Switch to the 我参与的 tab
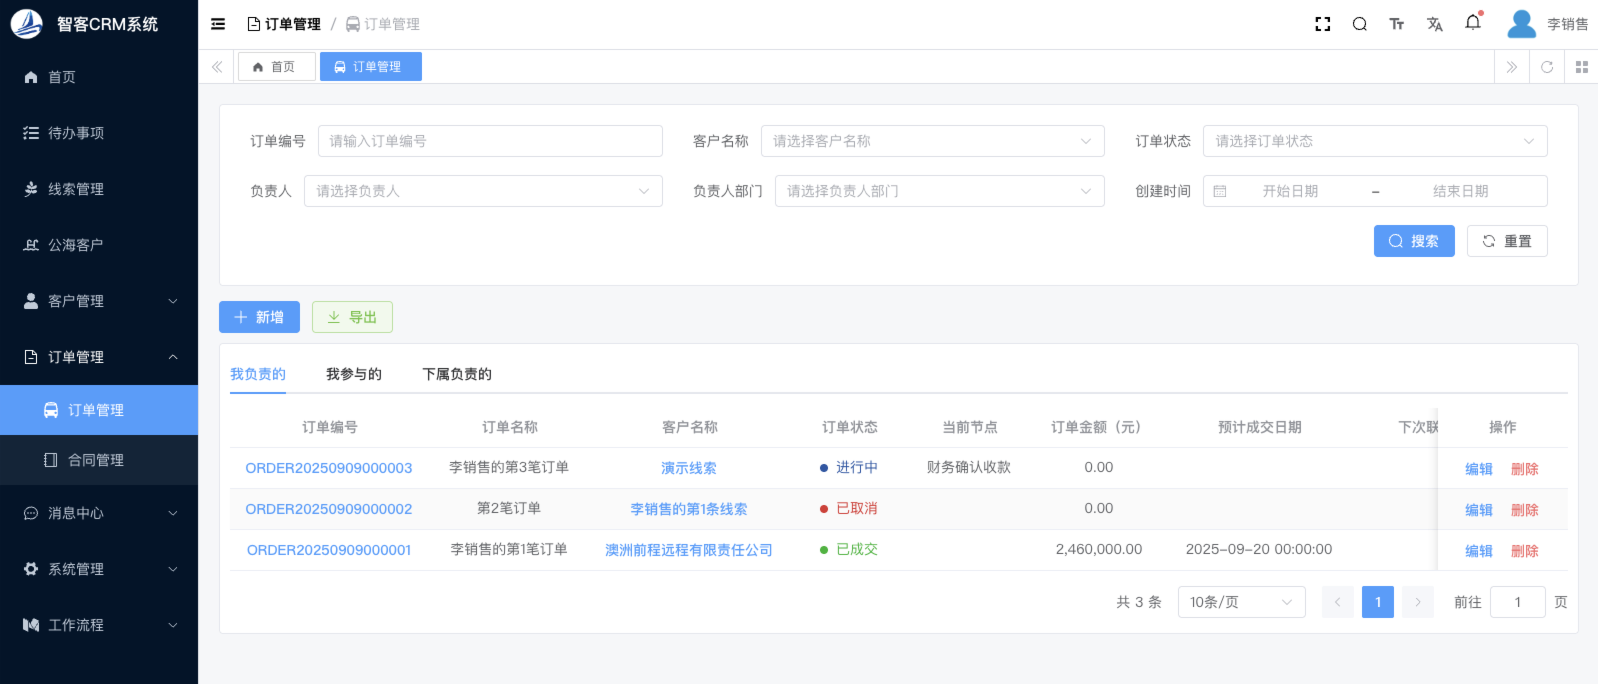The height and width of the screenshot is (684, 1598). click(x=353, y=374)
